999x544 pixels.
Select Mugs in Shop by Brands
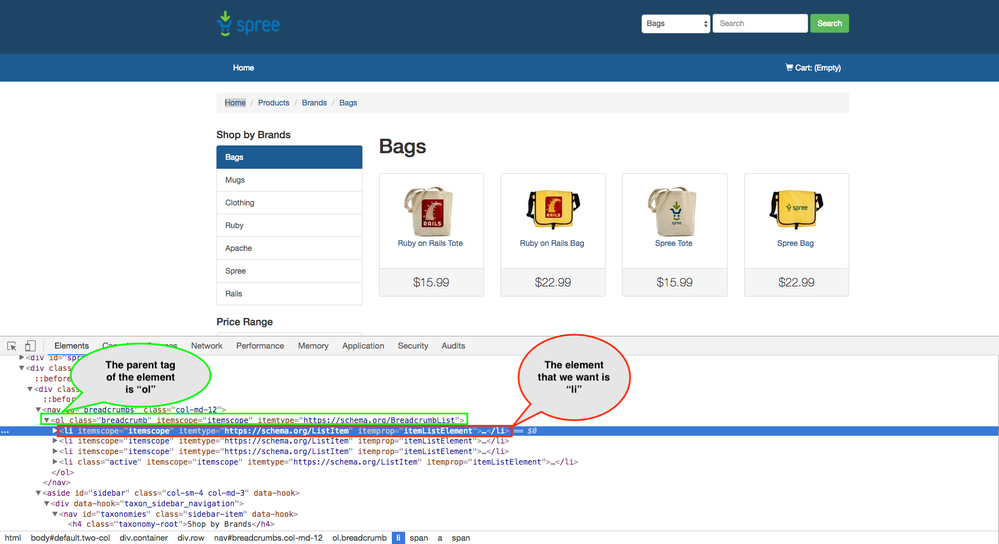coord(289,180)
